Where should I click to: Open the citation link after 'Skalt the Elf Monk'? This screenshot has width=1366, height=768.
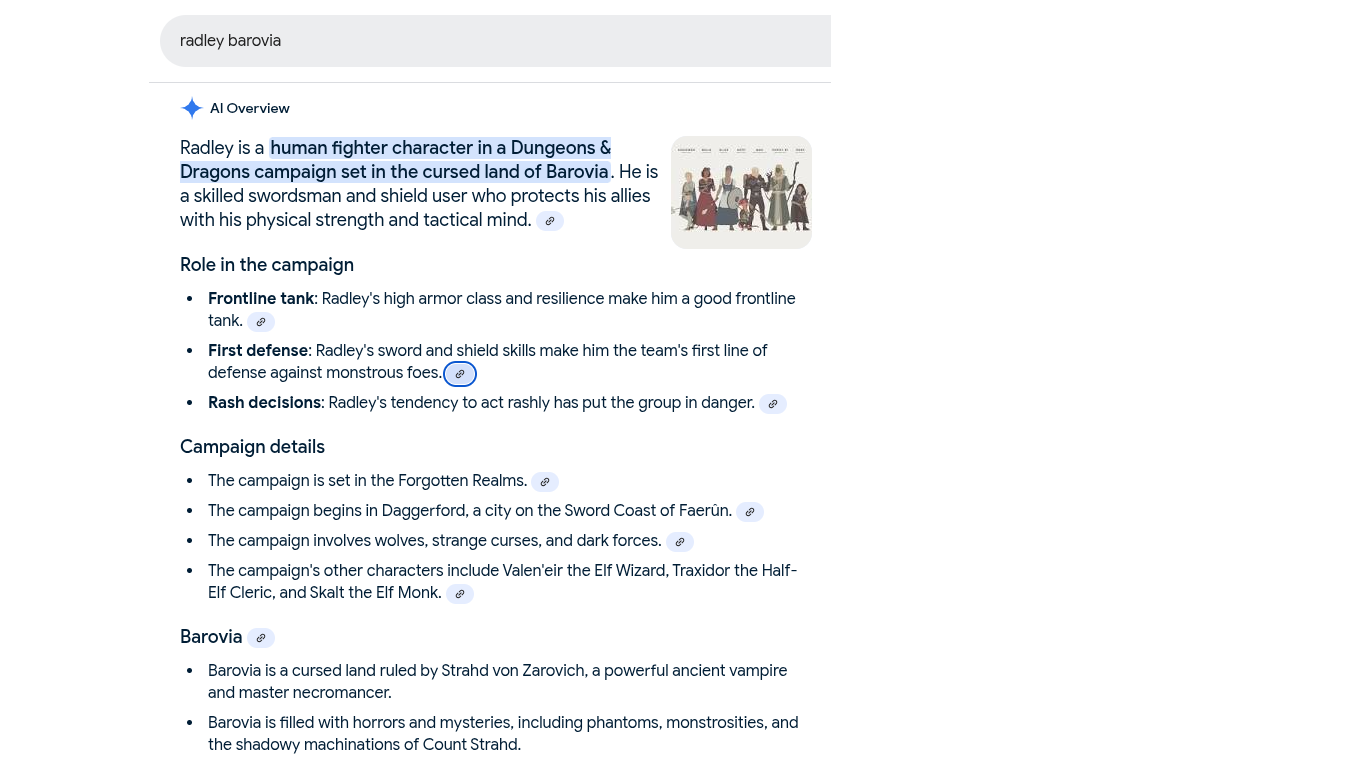tap(460, 594)
